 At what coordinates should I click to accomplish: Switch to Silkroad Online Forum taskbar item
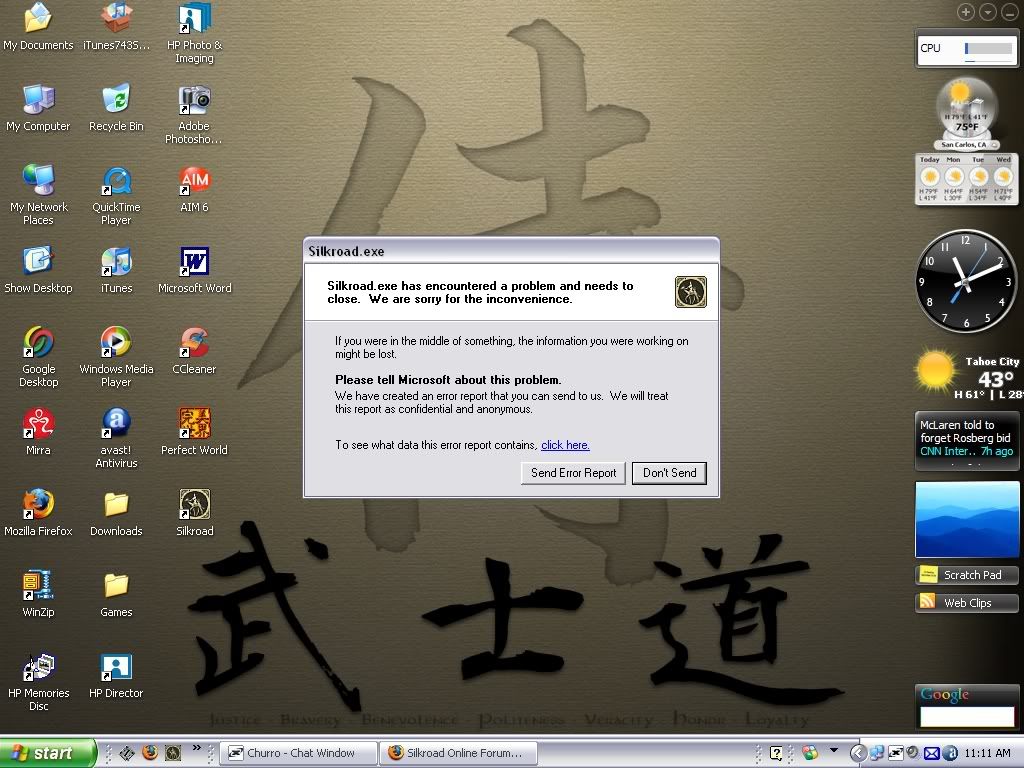click(x=459, y=753)
